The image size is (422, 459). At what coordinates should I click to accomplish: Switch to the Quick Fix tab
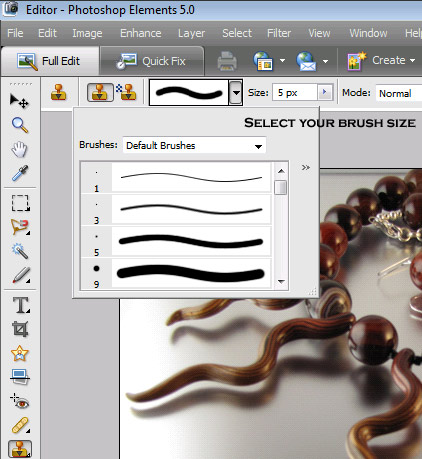point(152,61)
